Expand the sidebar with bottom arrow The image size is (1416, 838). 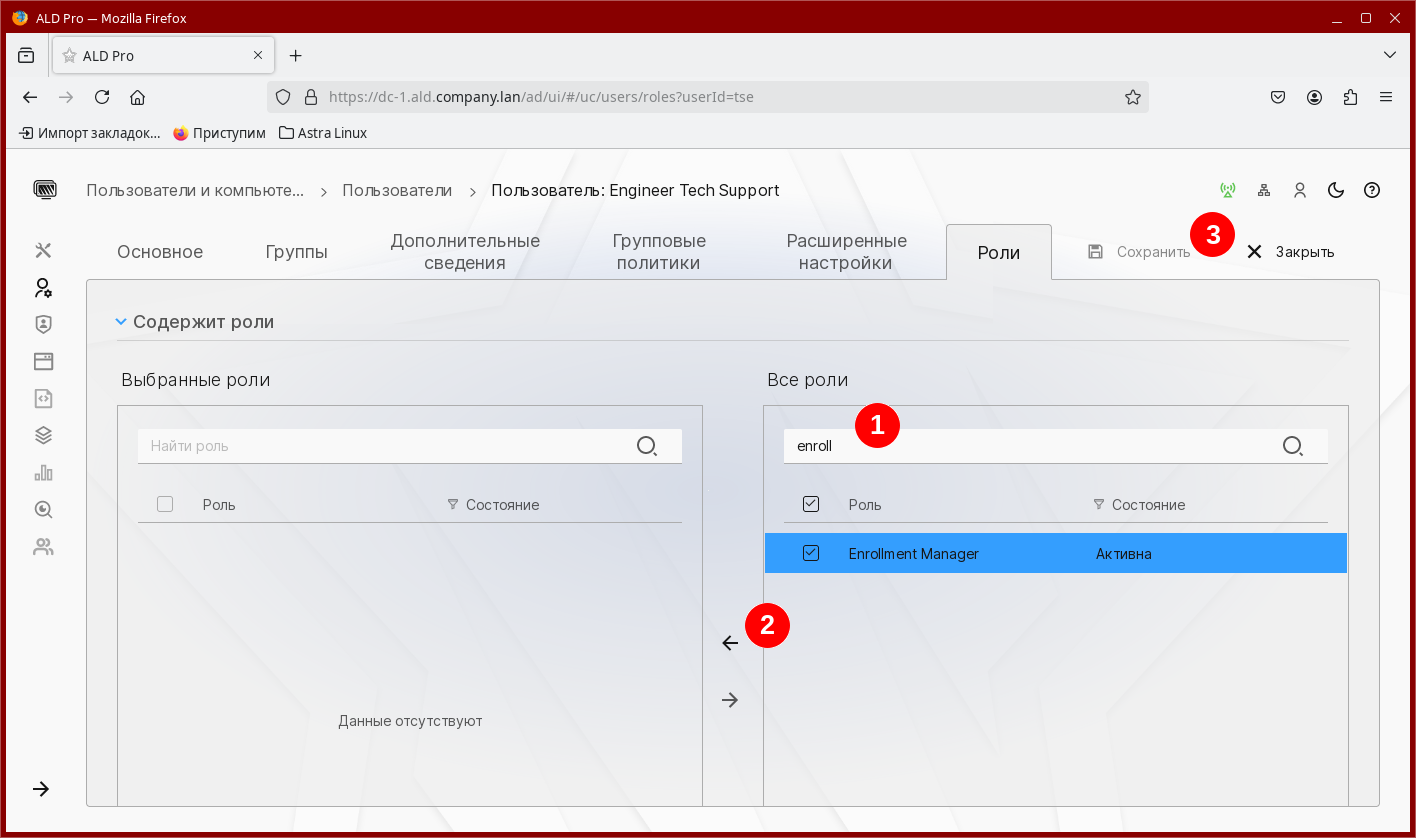[x=41, y=789]
